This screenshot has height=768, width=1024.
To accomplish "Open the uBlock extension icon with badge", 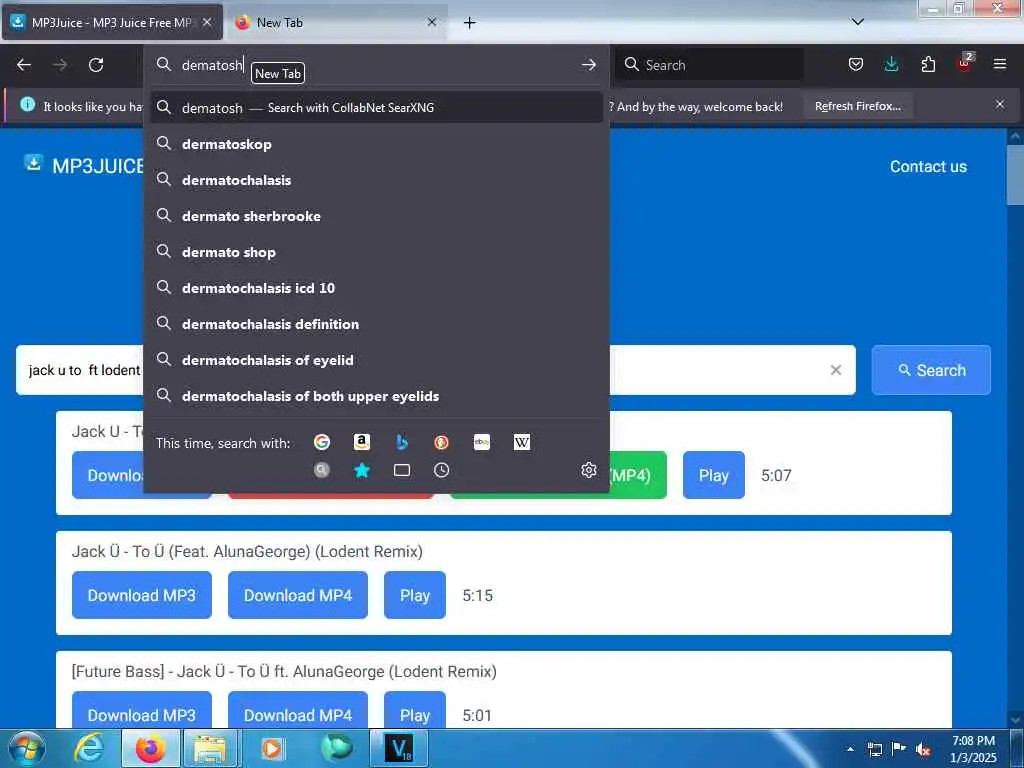I will [964, 63].
